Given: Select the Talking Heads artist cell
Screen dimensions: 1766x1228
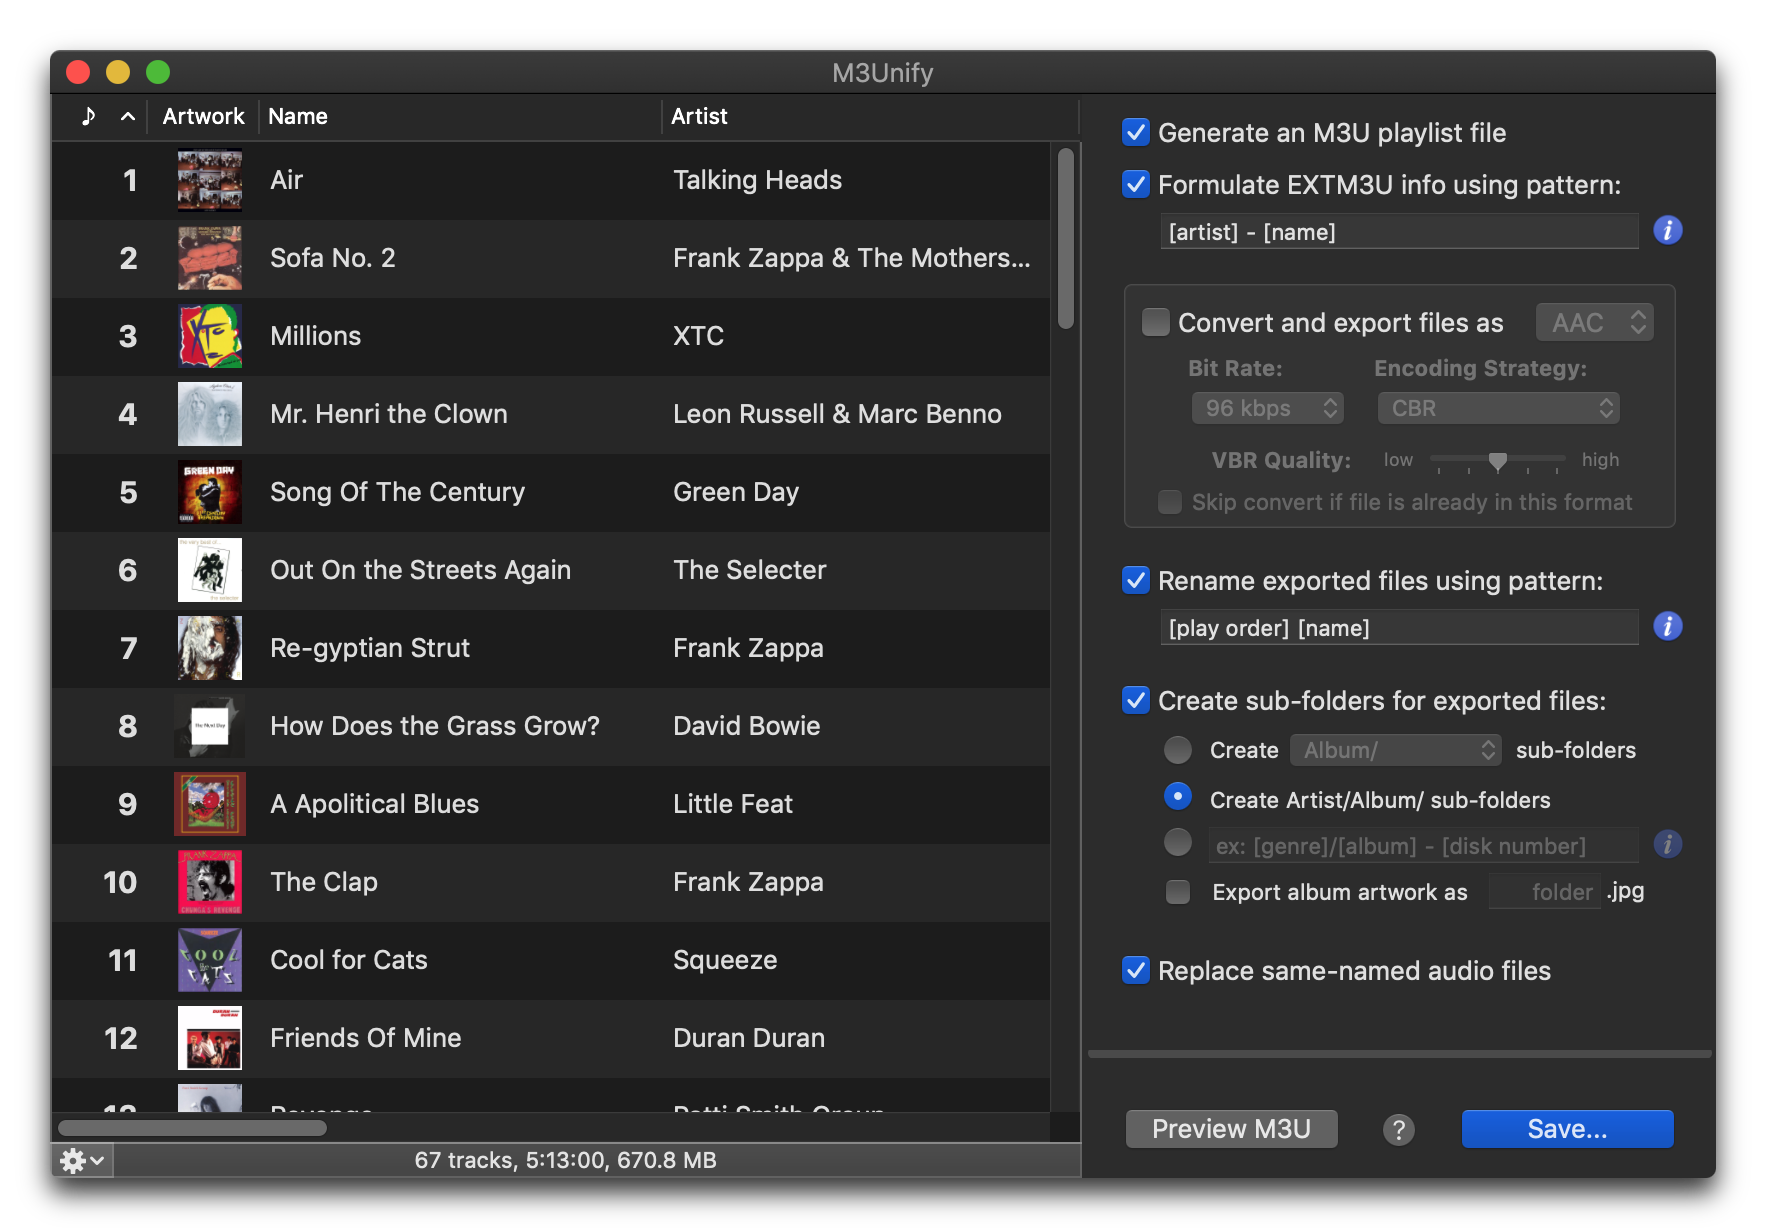Looking at the screenshot, I should pyautogui.click(x=757, y=180).
